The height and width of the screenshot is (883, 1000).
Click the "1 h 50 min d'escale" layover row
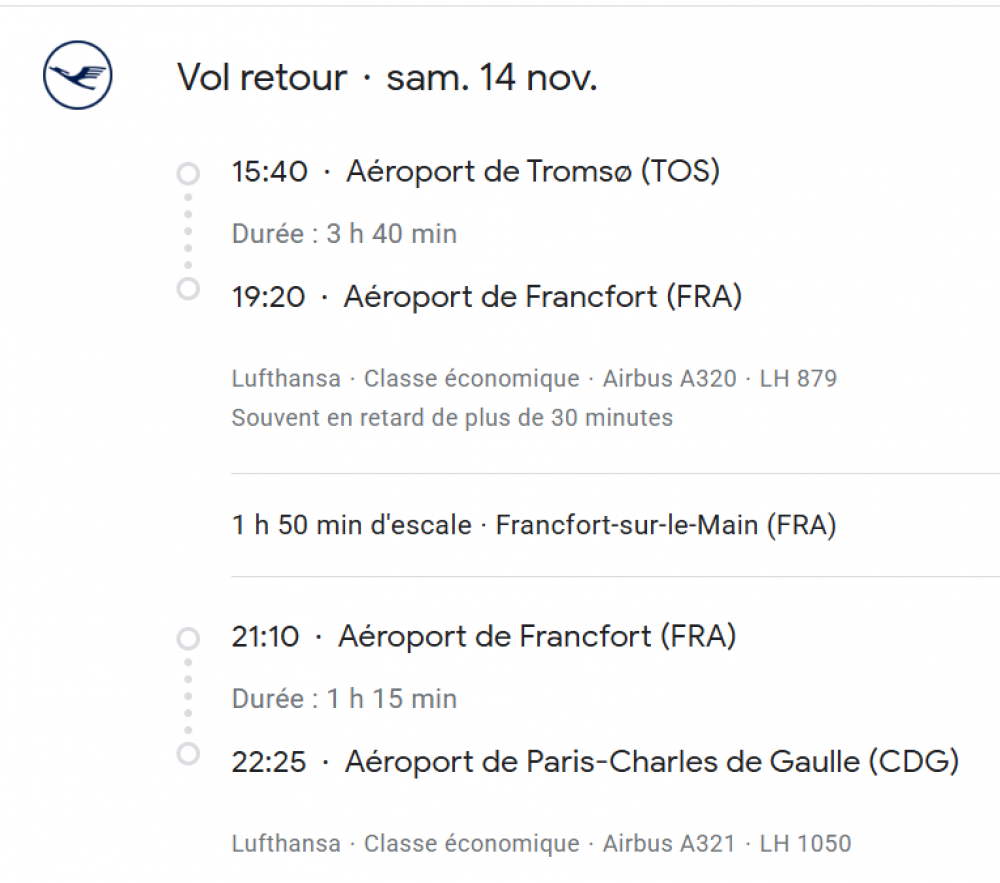click(x=351, y=525)
